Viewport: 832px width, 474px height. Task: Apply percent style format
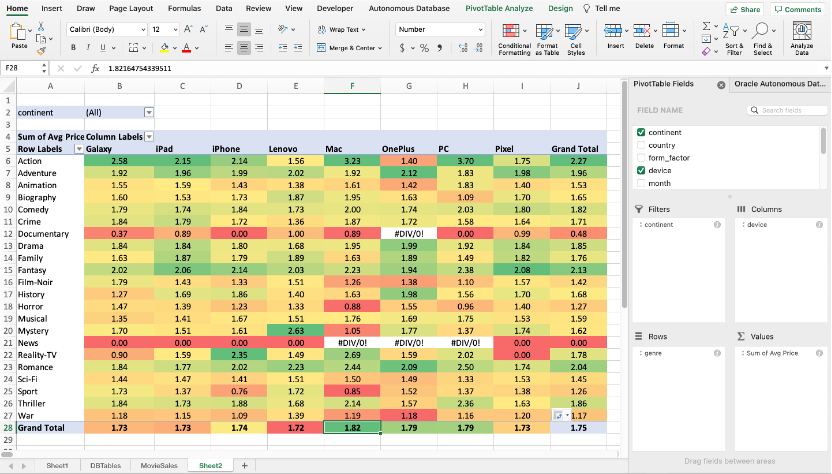pos(424,48)
